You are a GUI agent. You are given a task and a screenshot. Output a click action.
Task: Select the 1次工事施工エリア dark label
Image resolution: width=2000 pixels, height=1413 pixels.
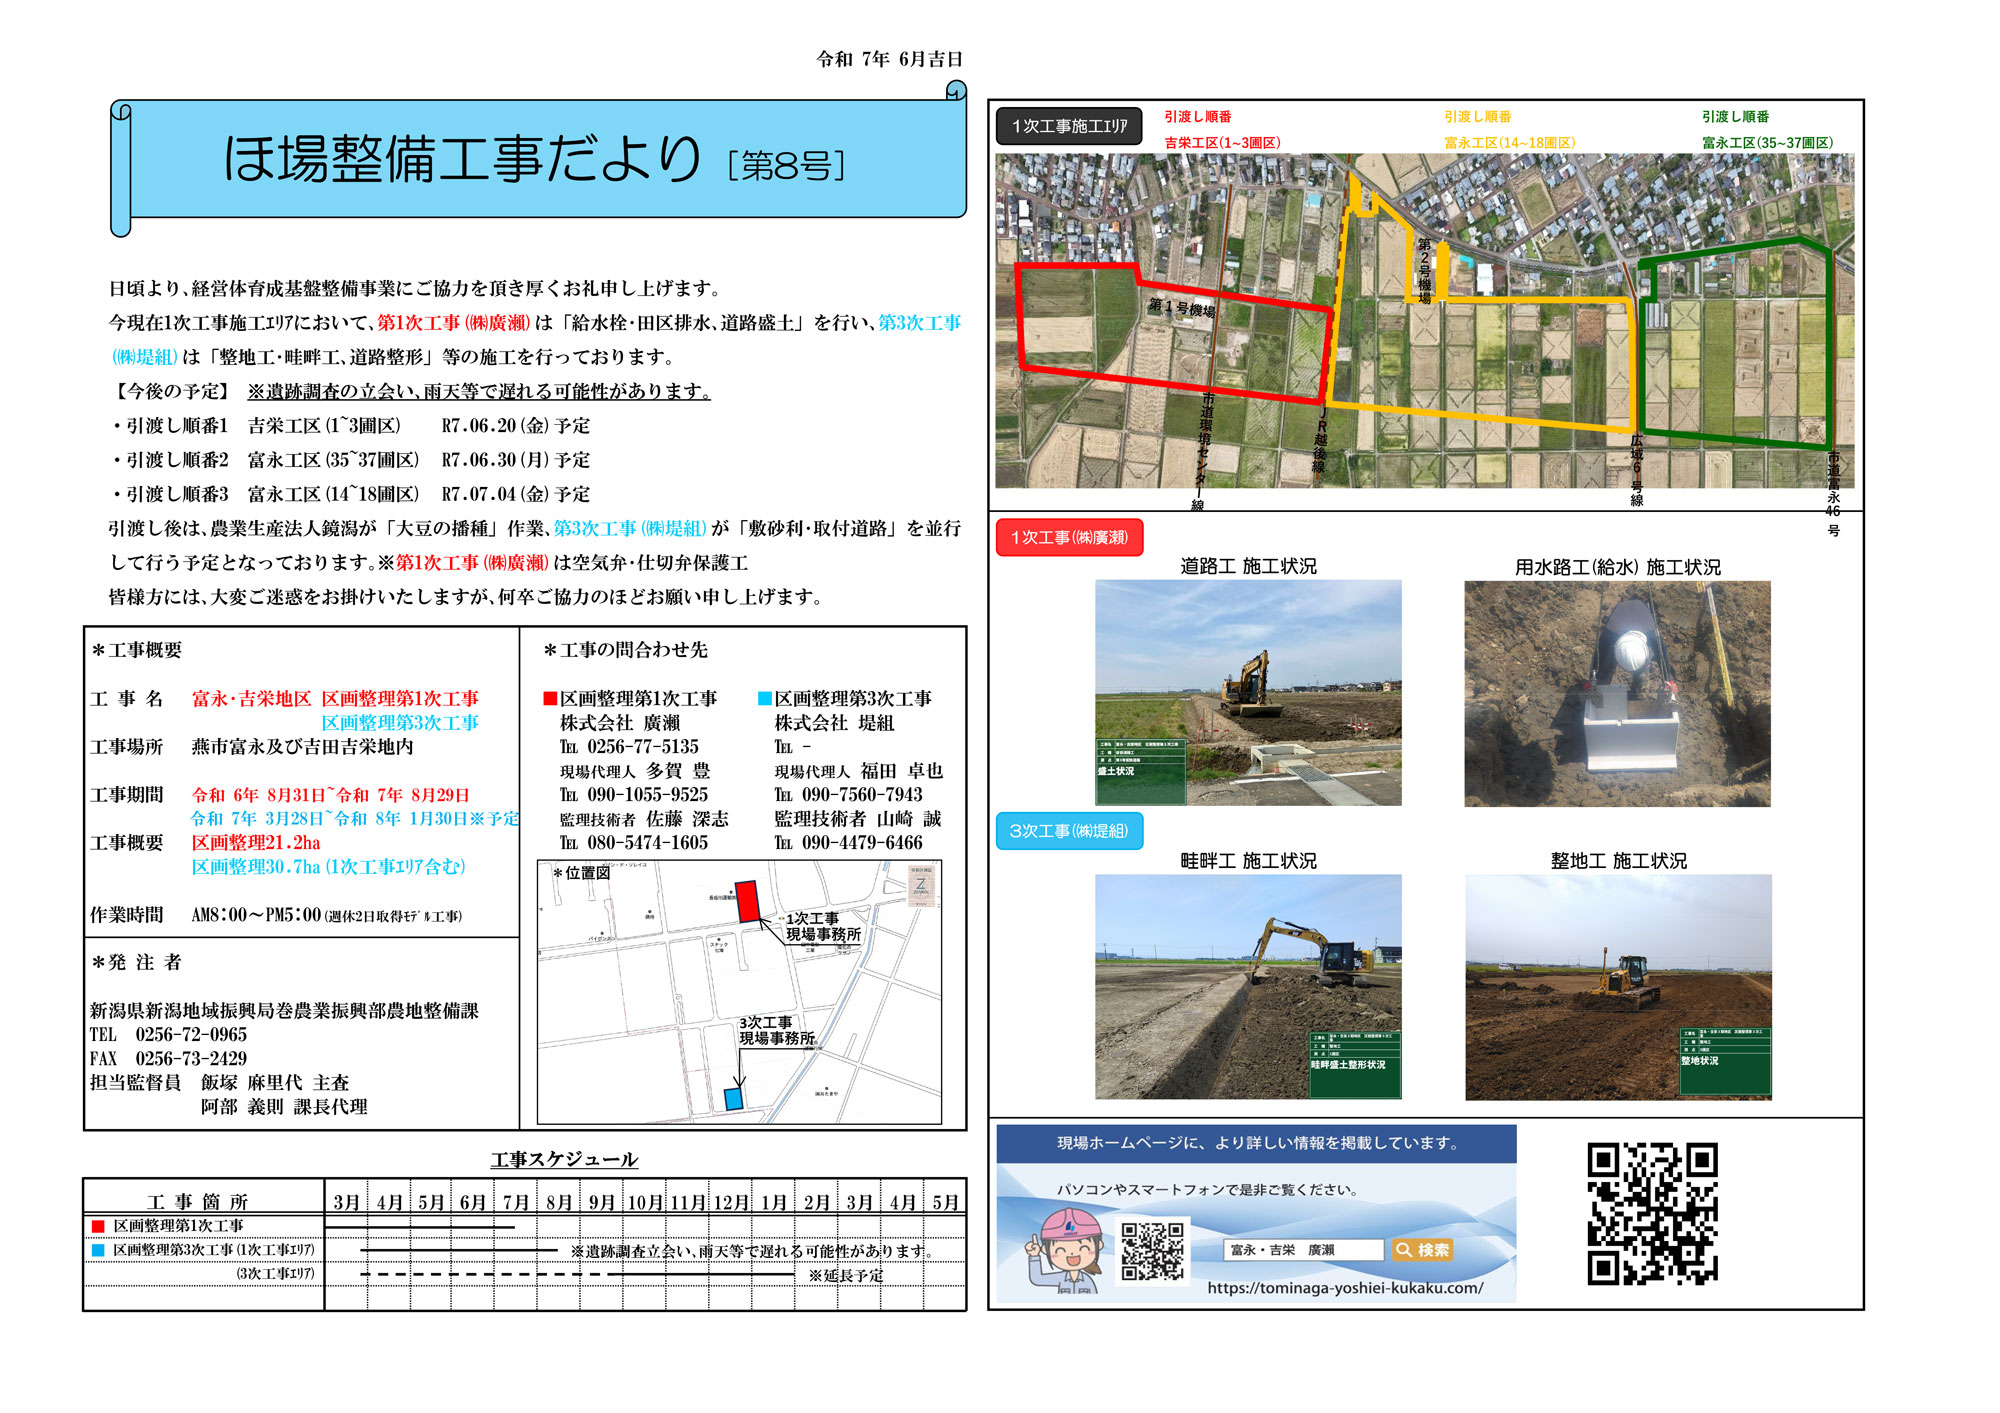pyautogui.click(x=1069, y=127)
